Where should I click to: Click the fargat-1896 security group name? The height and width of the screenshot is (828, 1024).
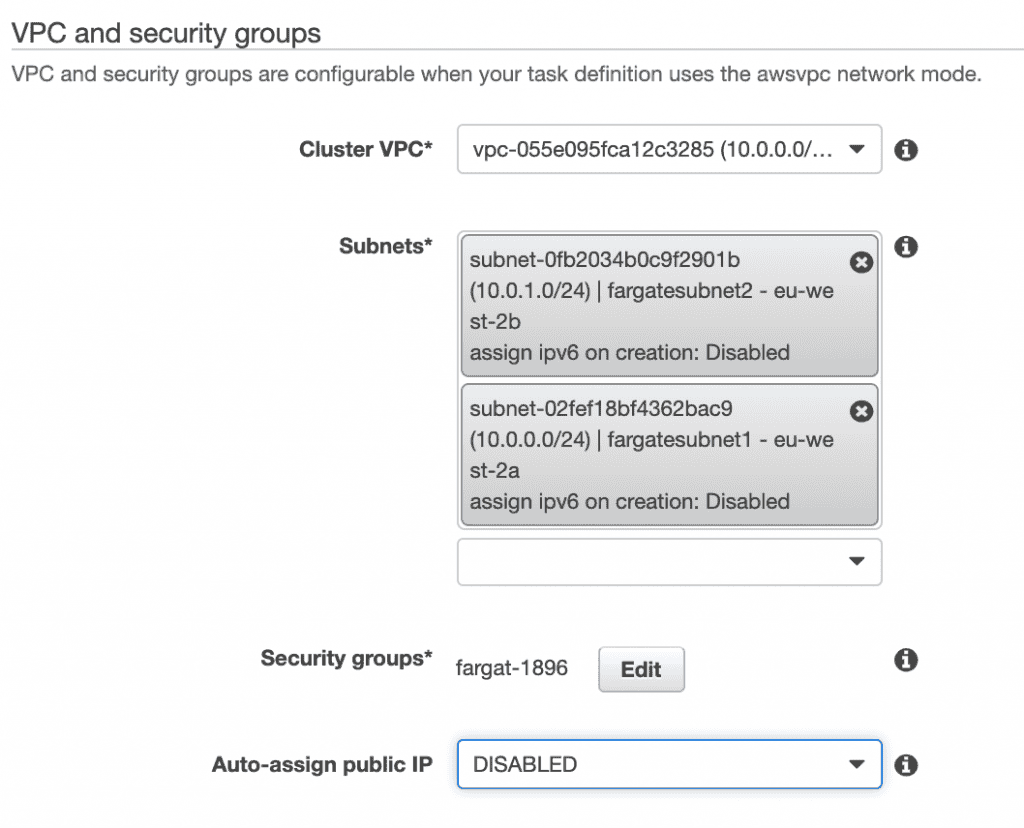point(511,668)
